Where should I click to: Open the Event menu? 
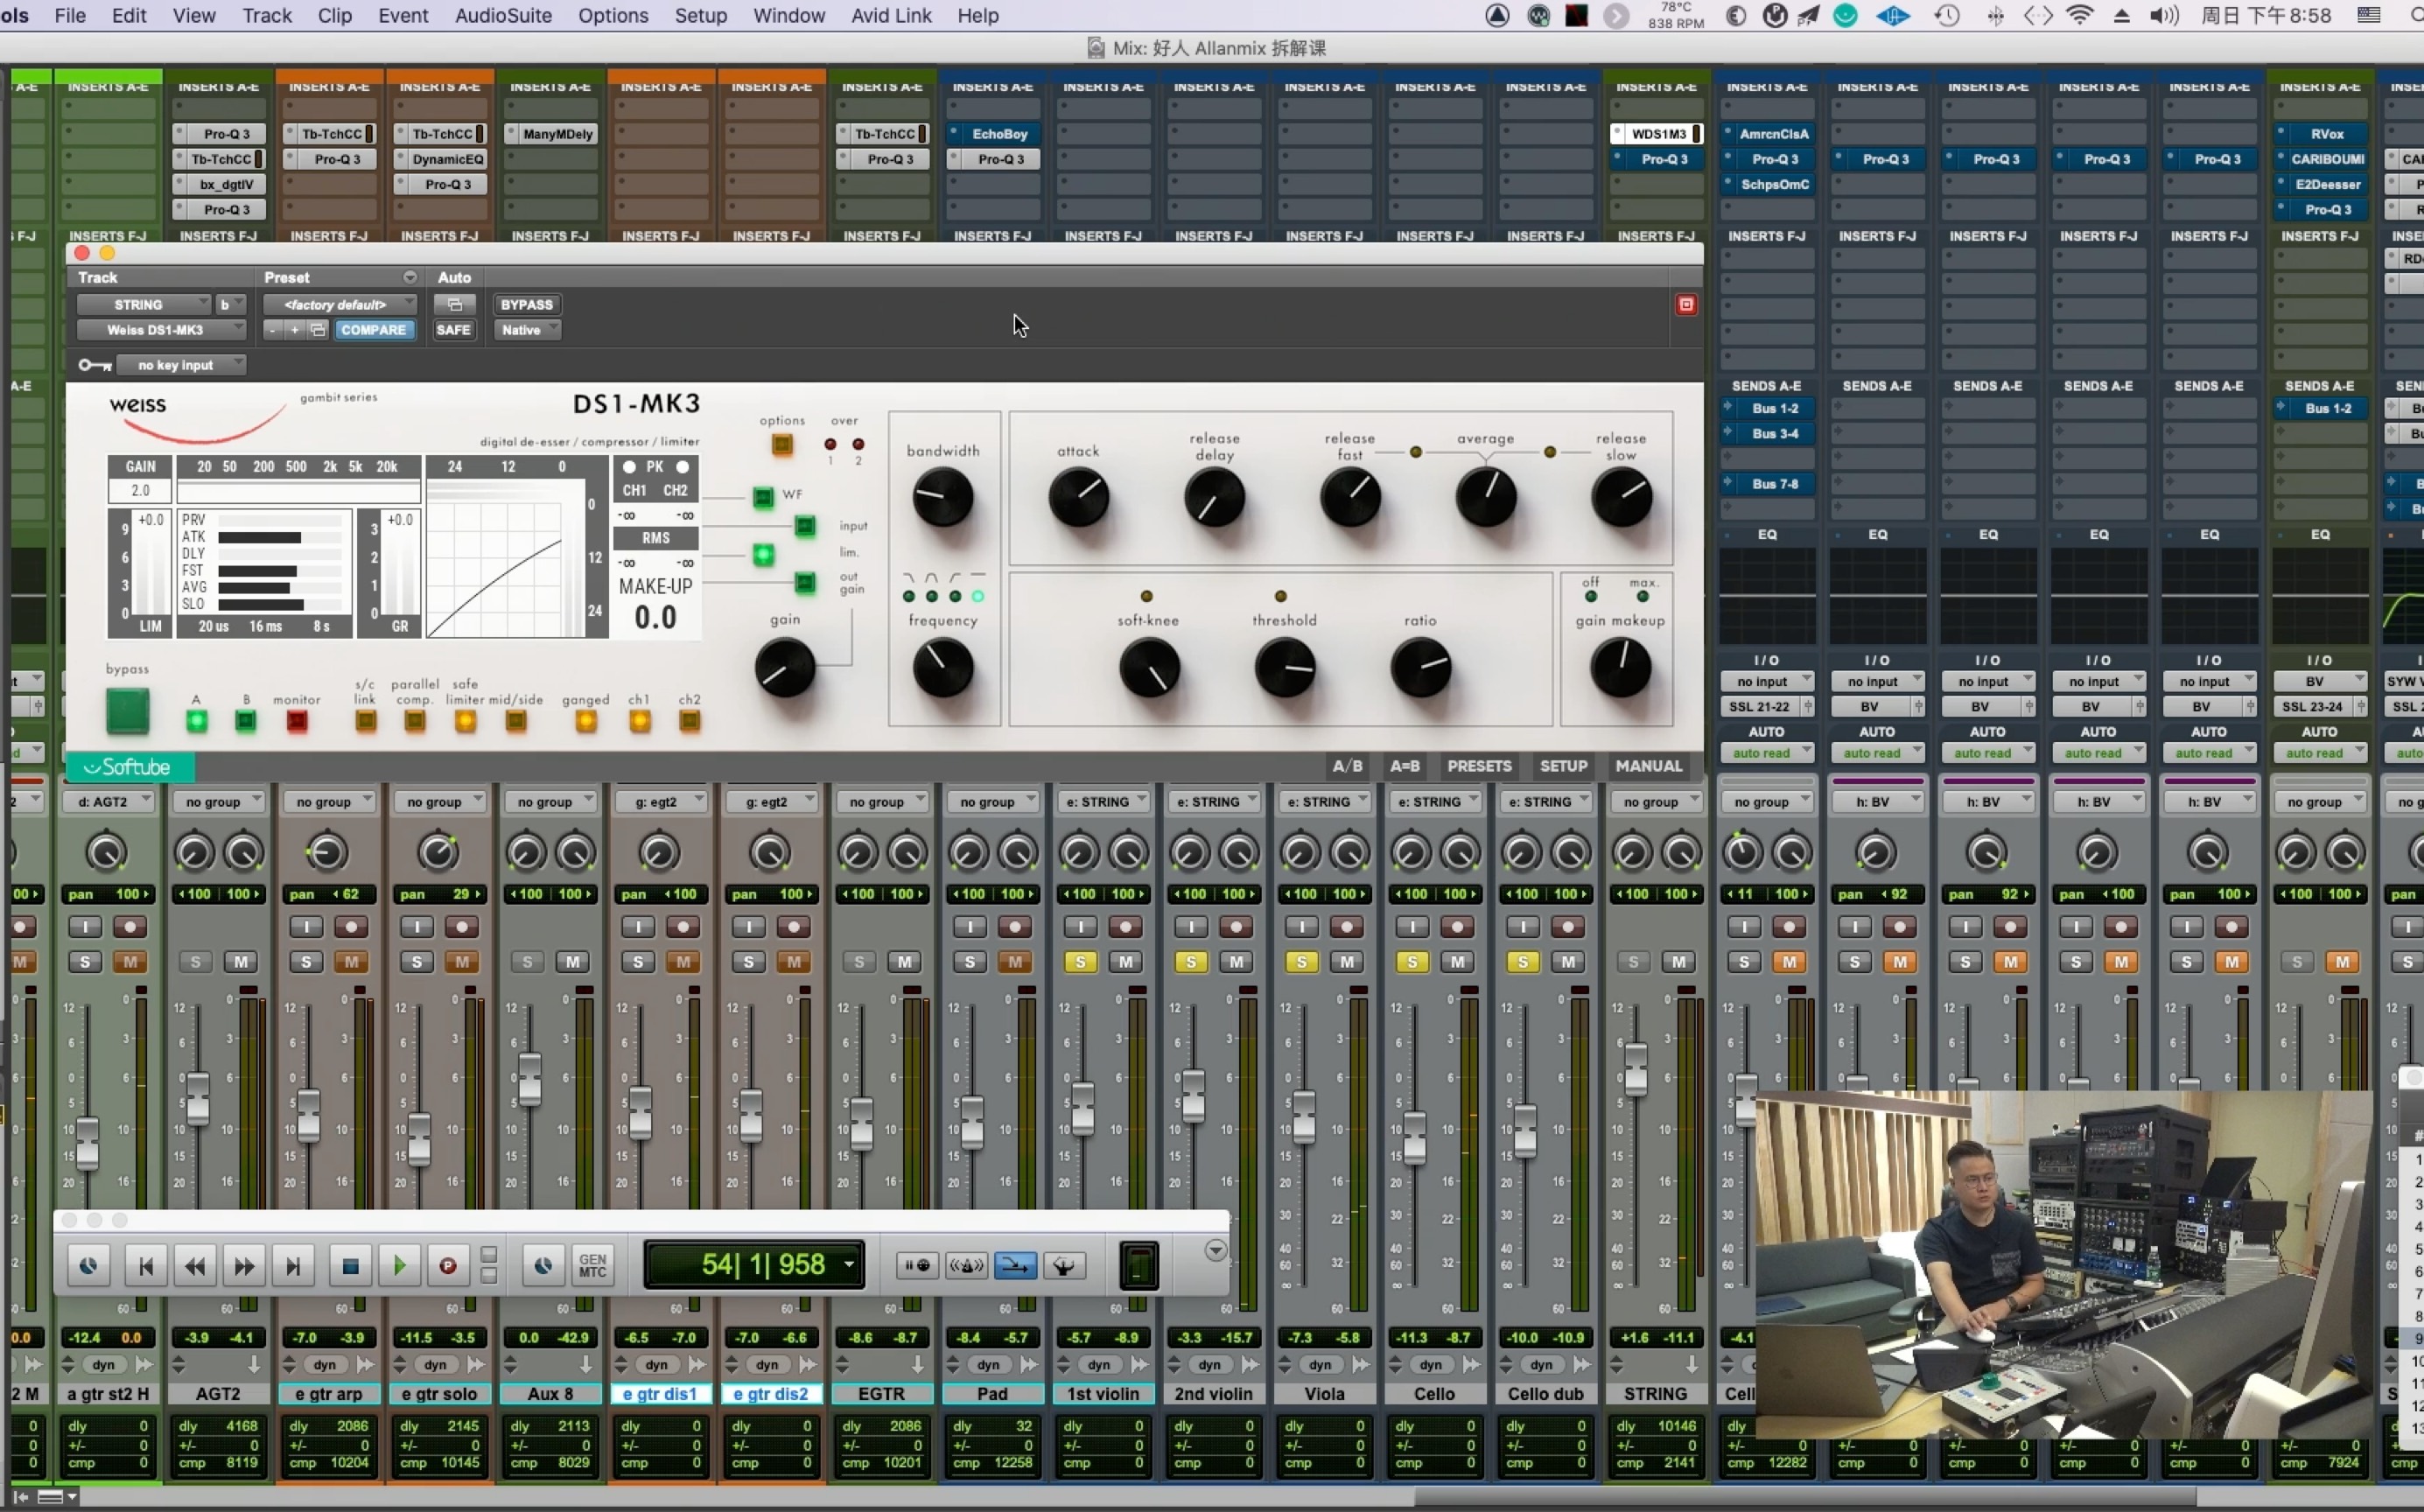pos(403,15)
